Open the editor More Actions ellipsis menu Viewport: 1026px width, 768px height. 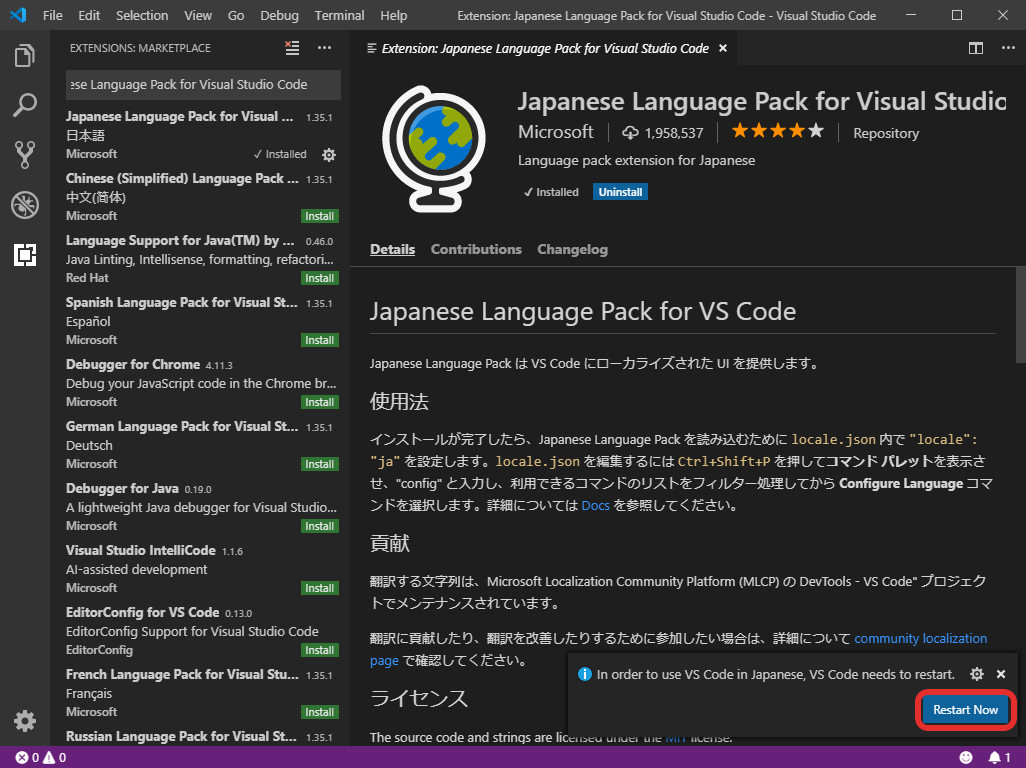(1007, 47)
